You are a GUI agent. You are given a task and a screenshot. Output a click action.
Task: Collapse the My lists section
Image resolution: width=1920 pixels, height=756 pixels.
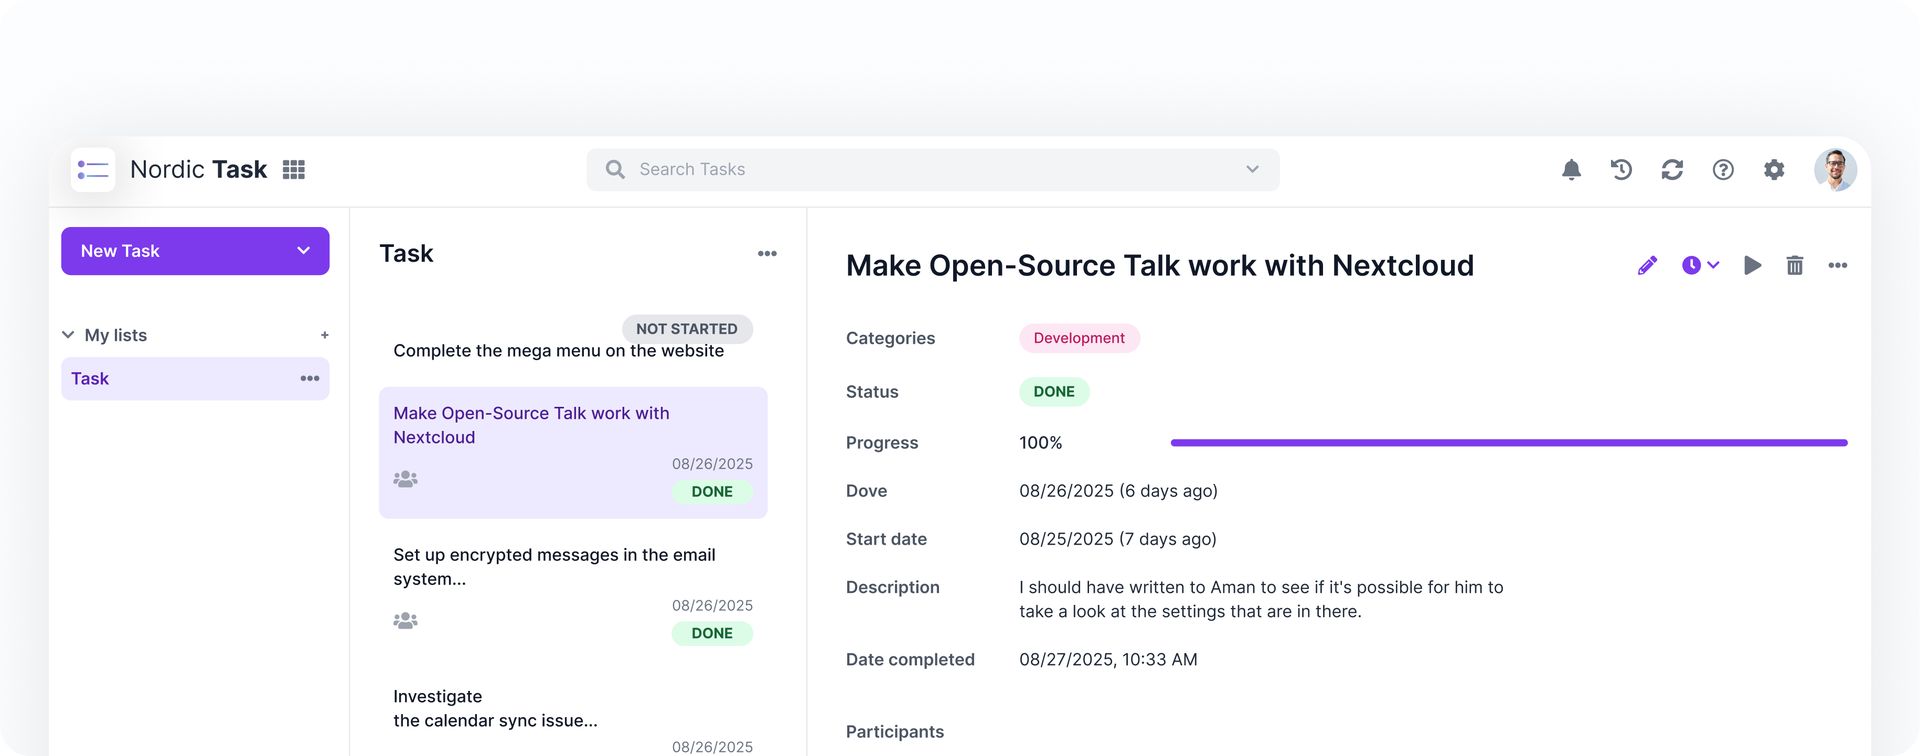point(68,335)
